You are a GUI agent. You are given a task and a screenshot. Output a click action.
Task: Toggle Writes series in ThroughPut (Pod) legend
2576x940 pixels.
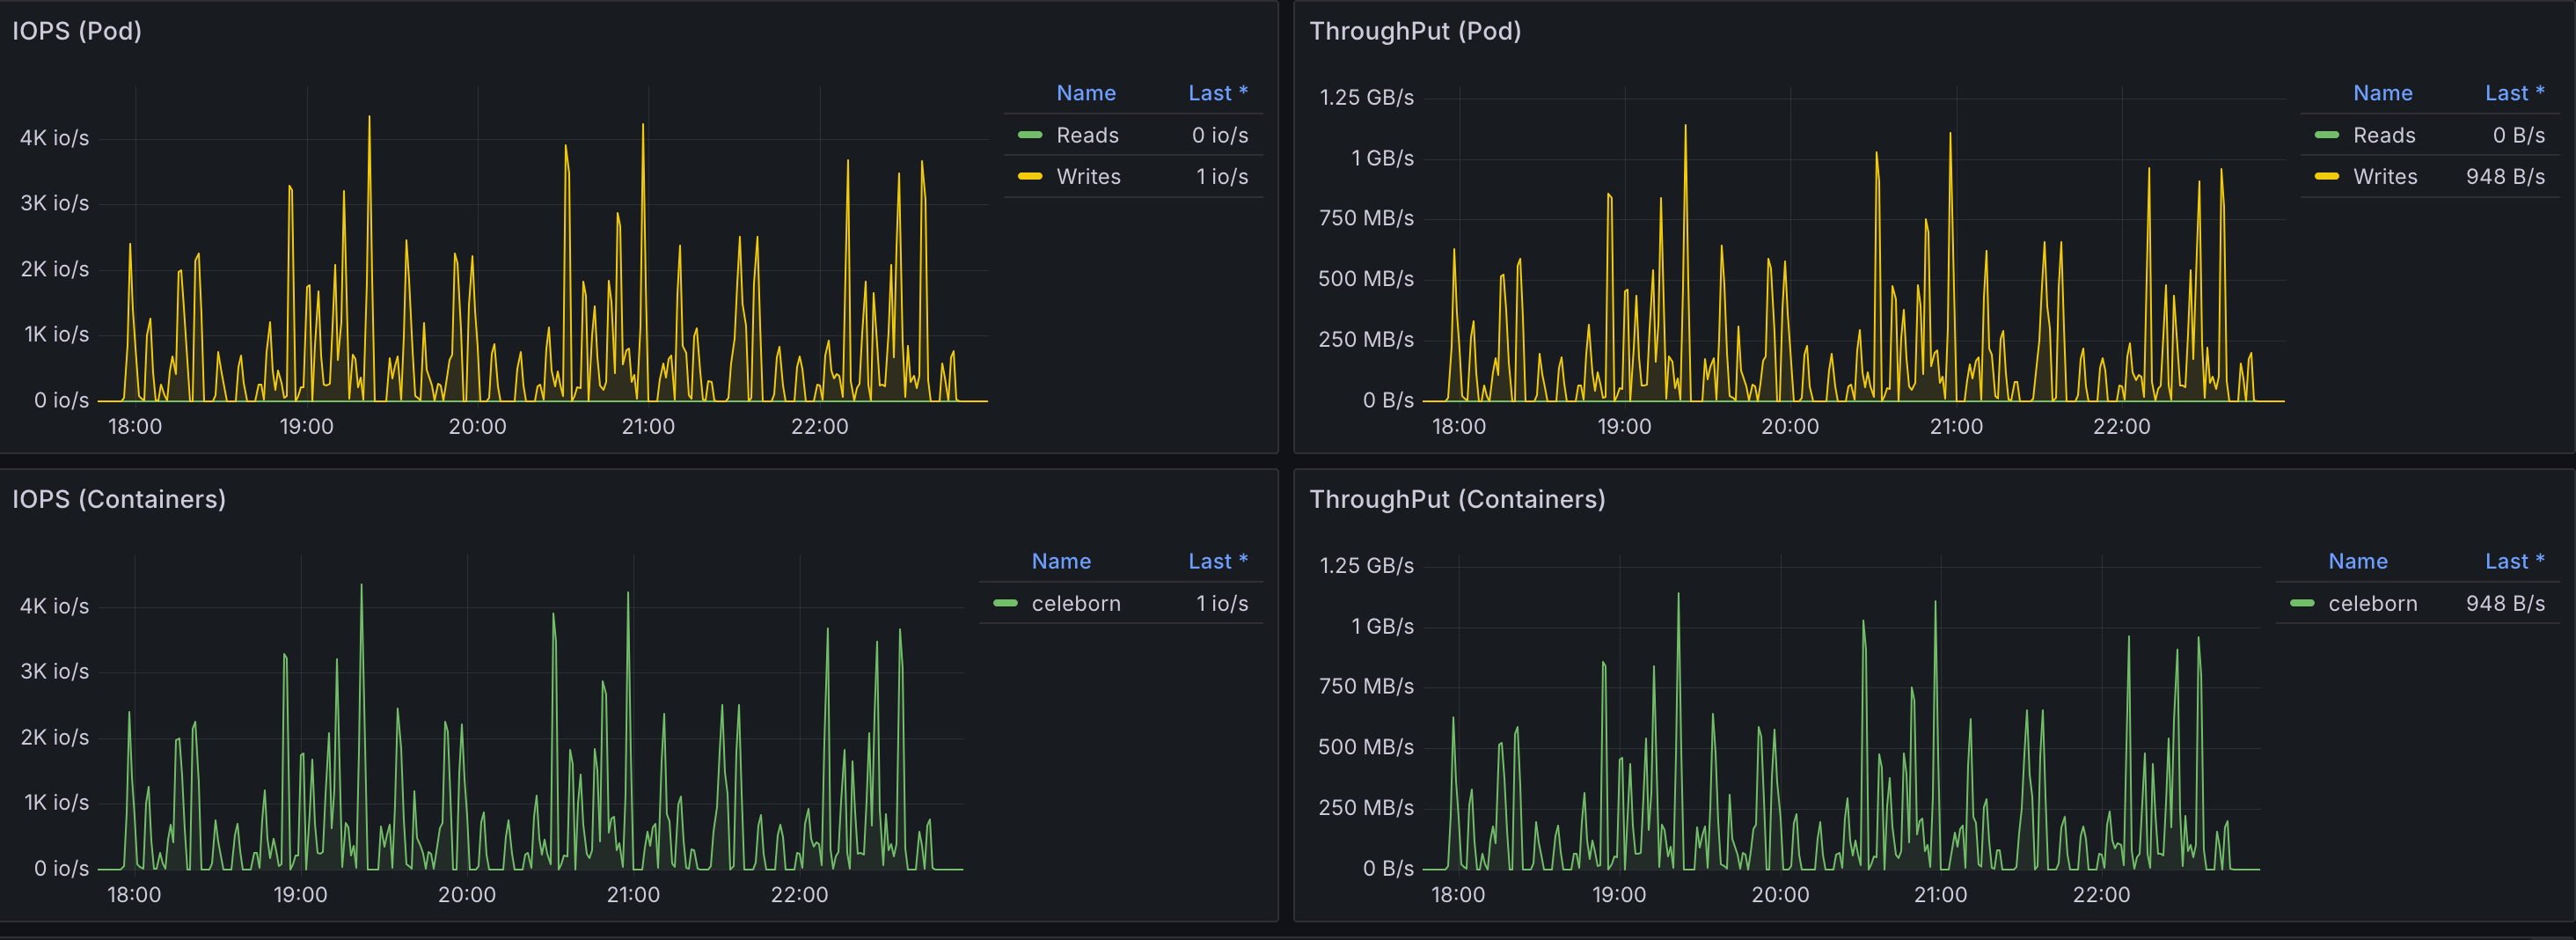point(2384,177)
